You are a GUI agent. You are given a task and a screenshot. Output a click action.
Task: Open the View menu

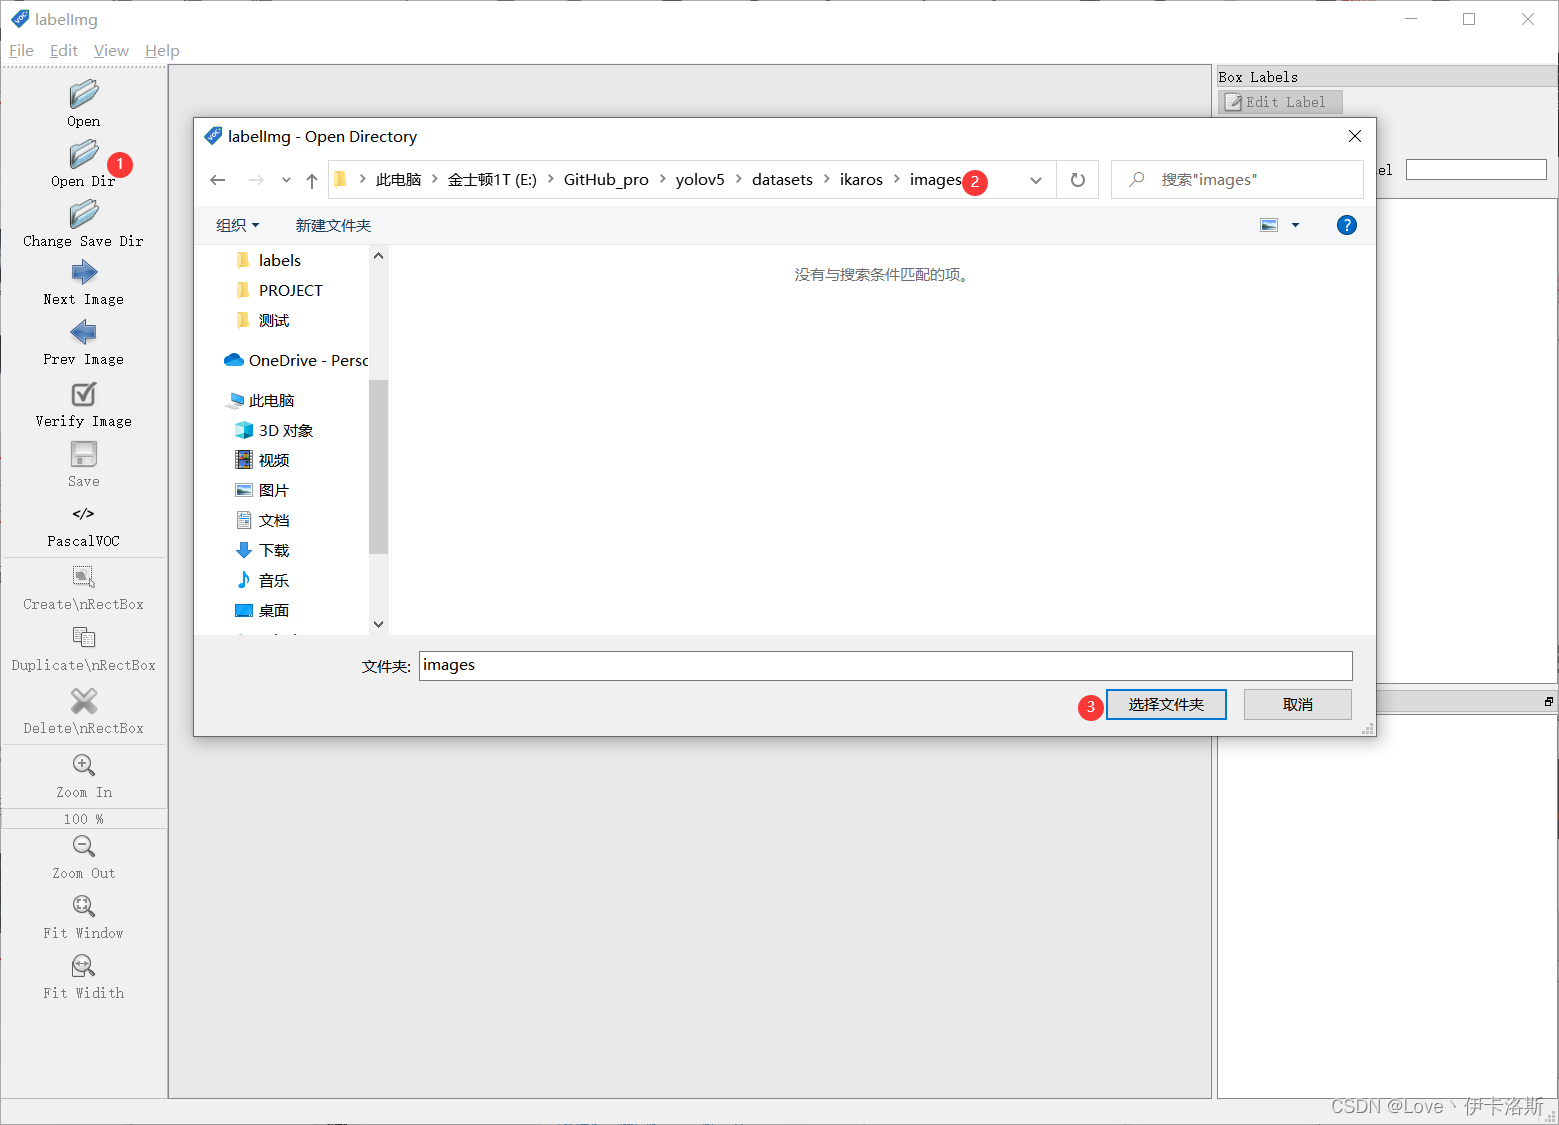pyautogui.click(x=111, y=51)
